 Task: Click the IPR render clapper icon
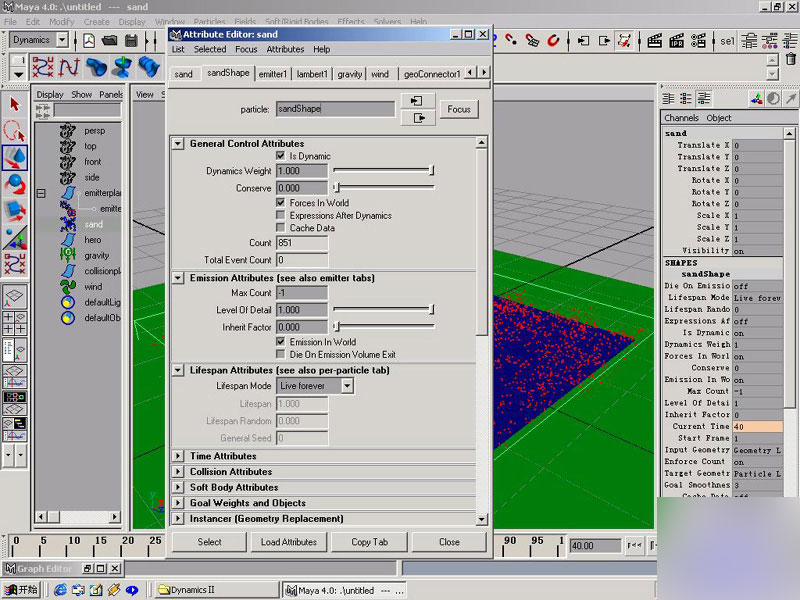click(677, 40)
